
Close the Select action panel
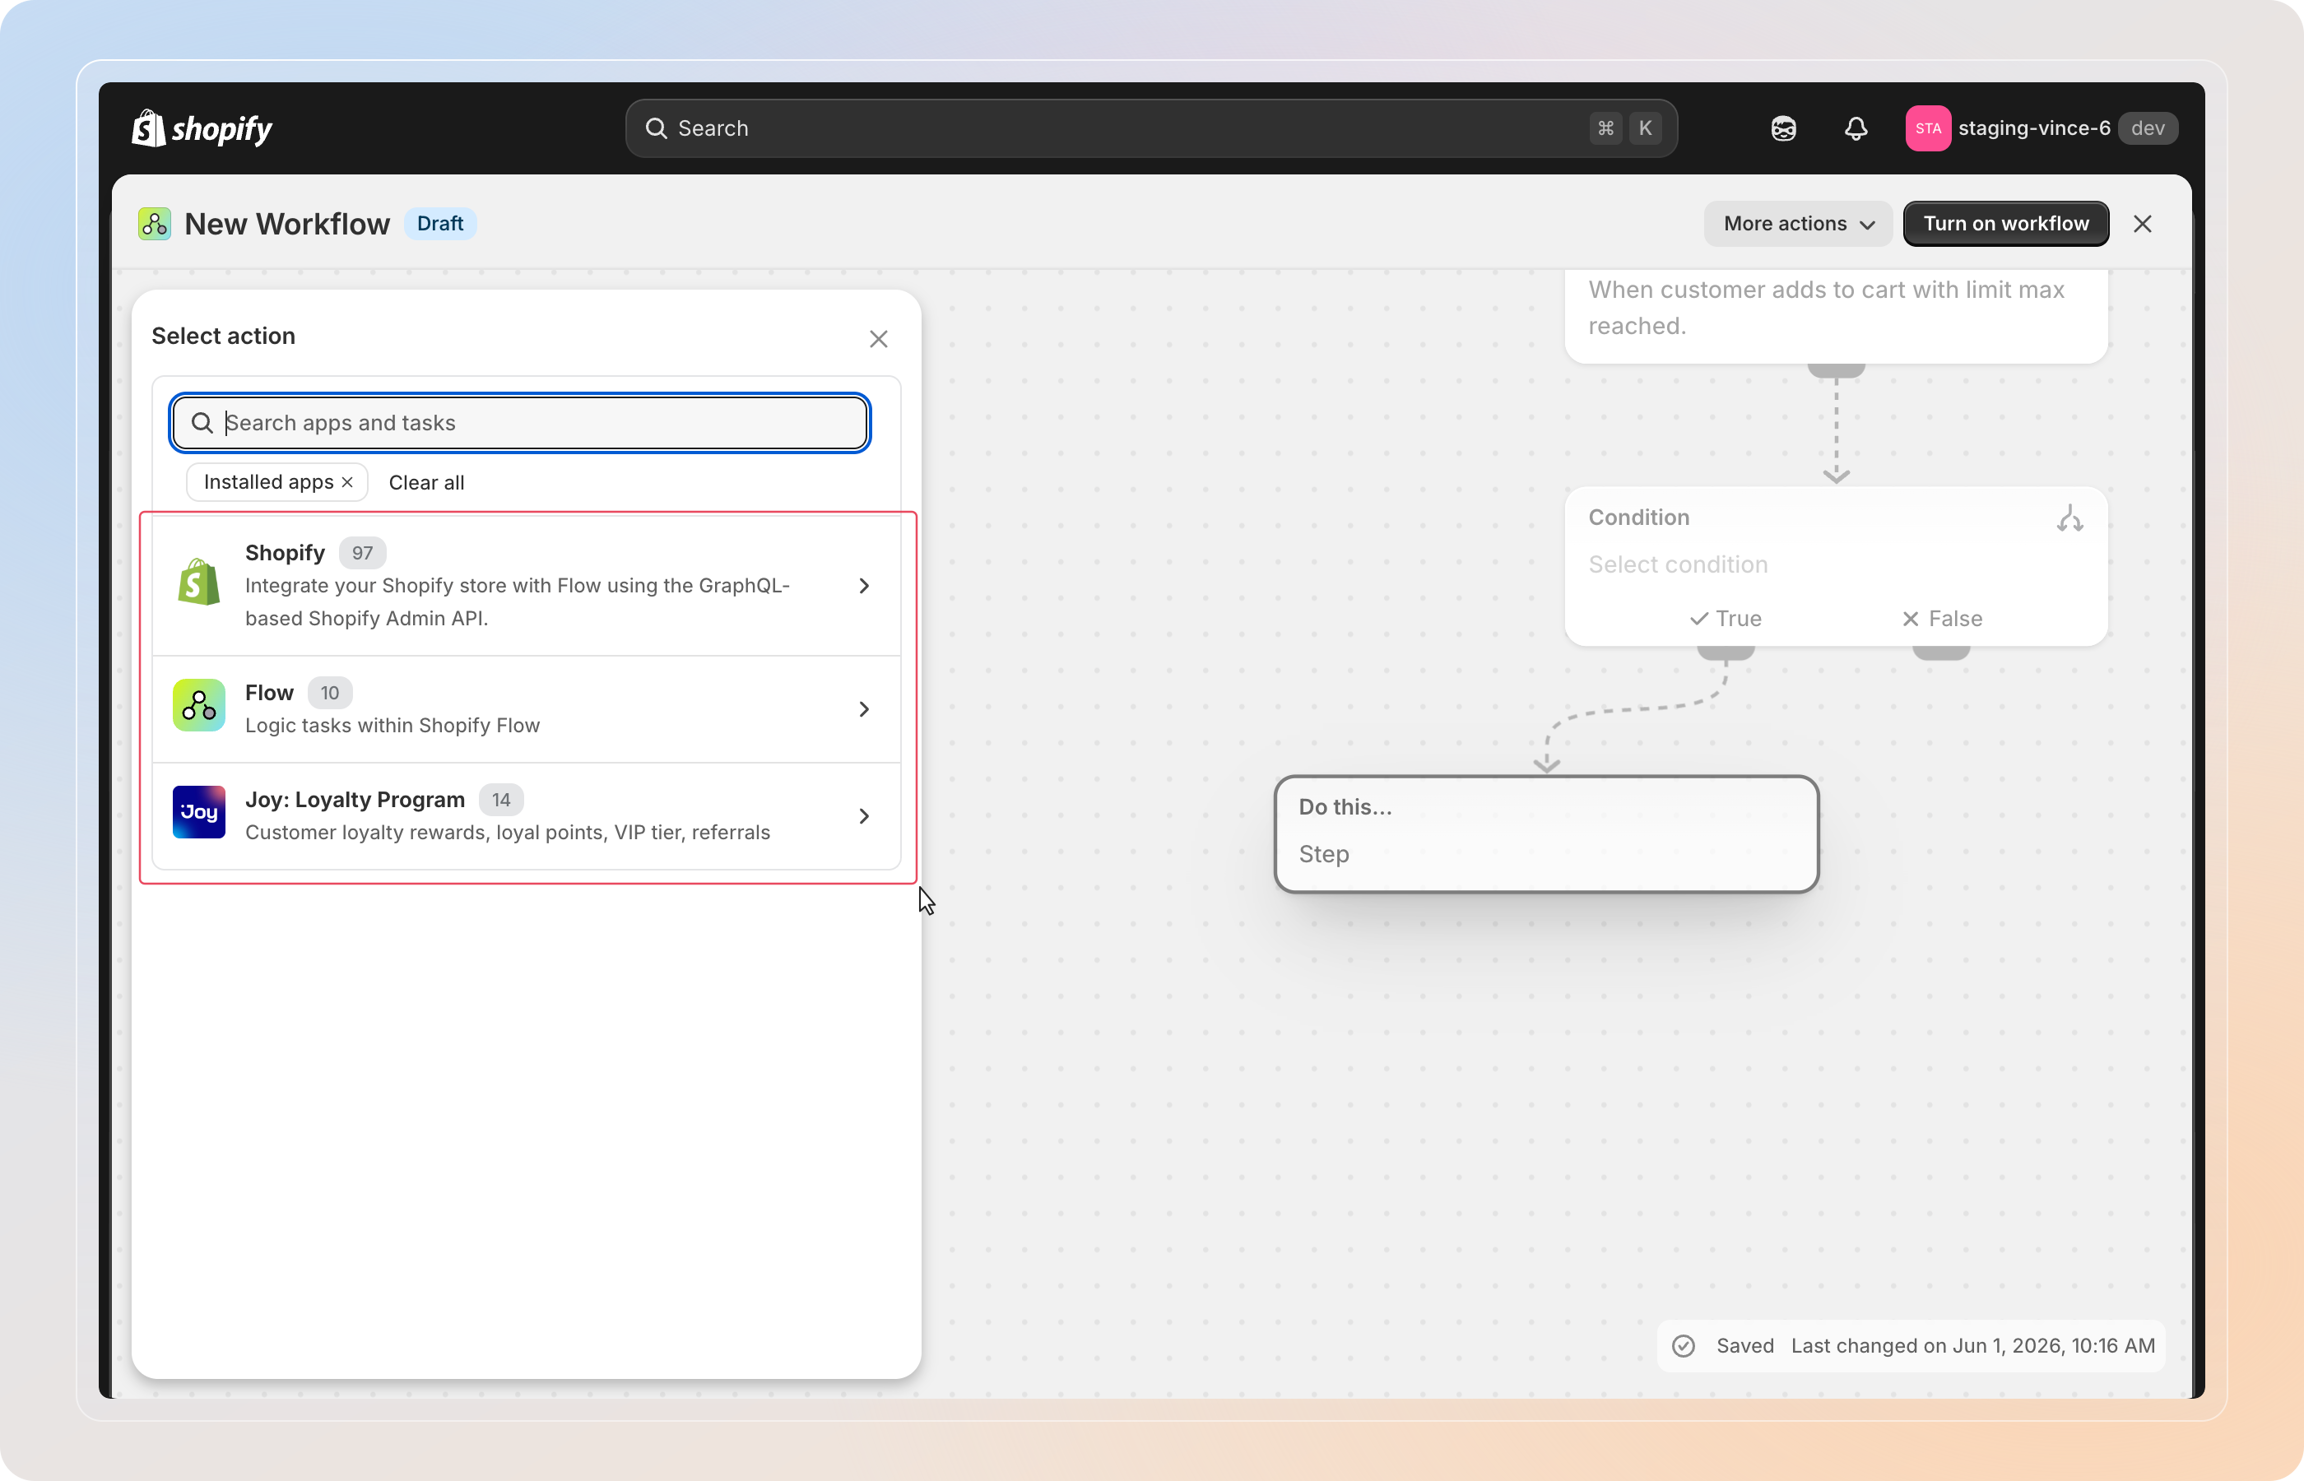[878, 339]
